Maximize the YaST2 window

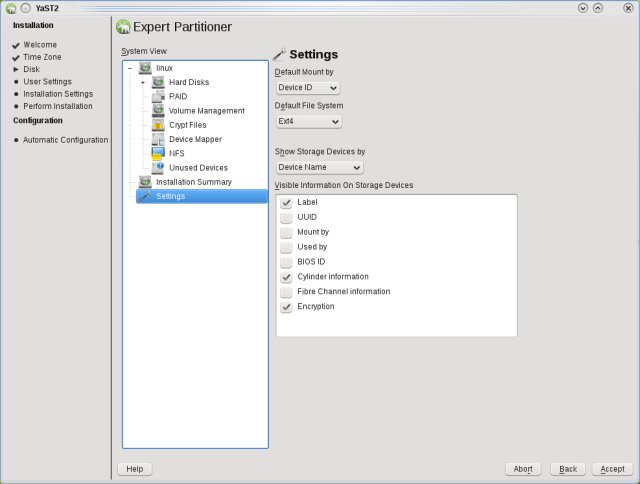[598, 8]
